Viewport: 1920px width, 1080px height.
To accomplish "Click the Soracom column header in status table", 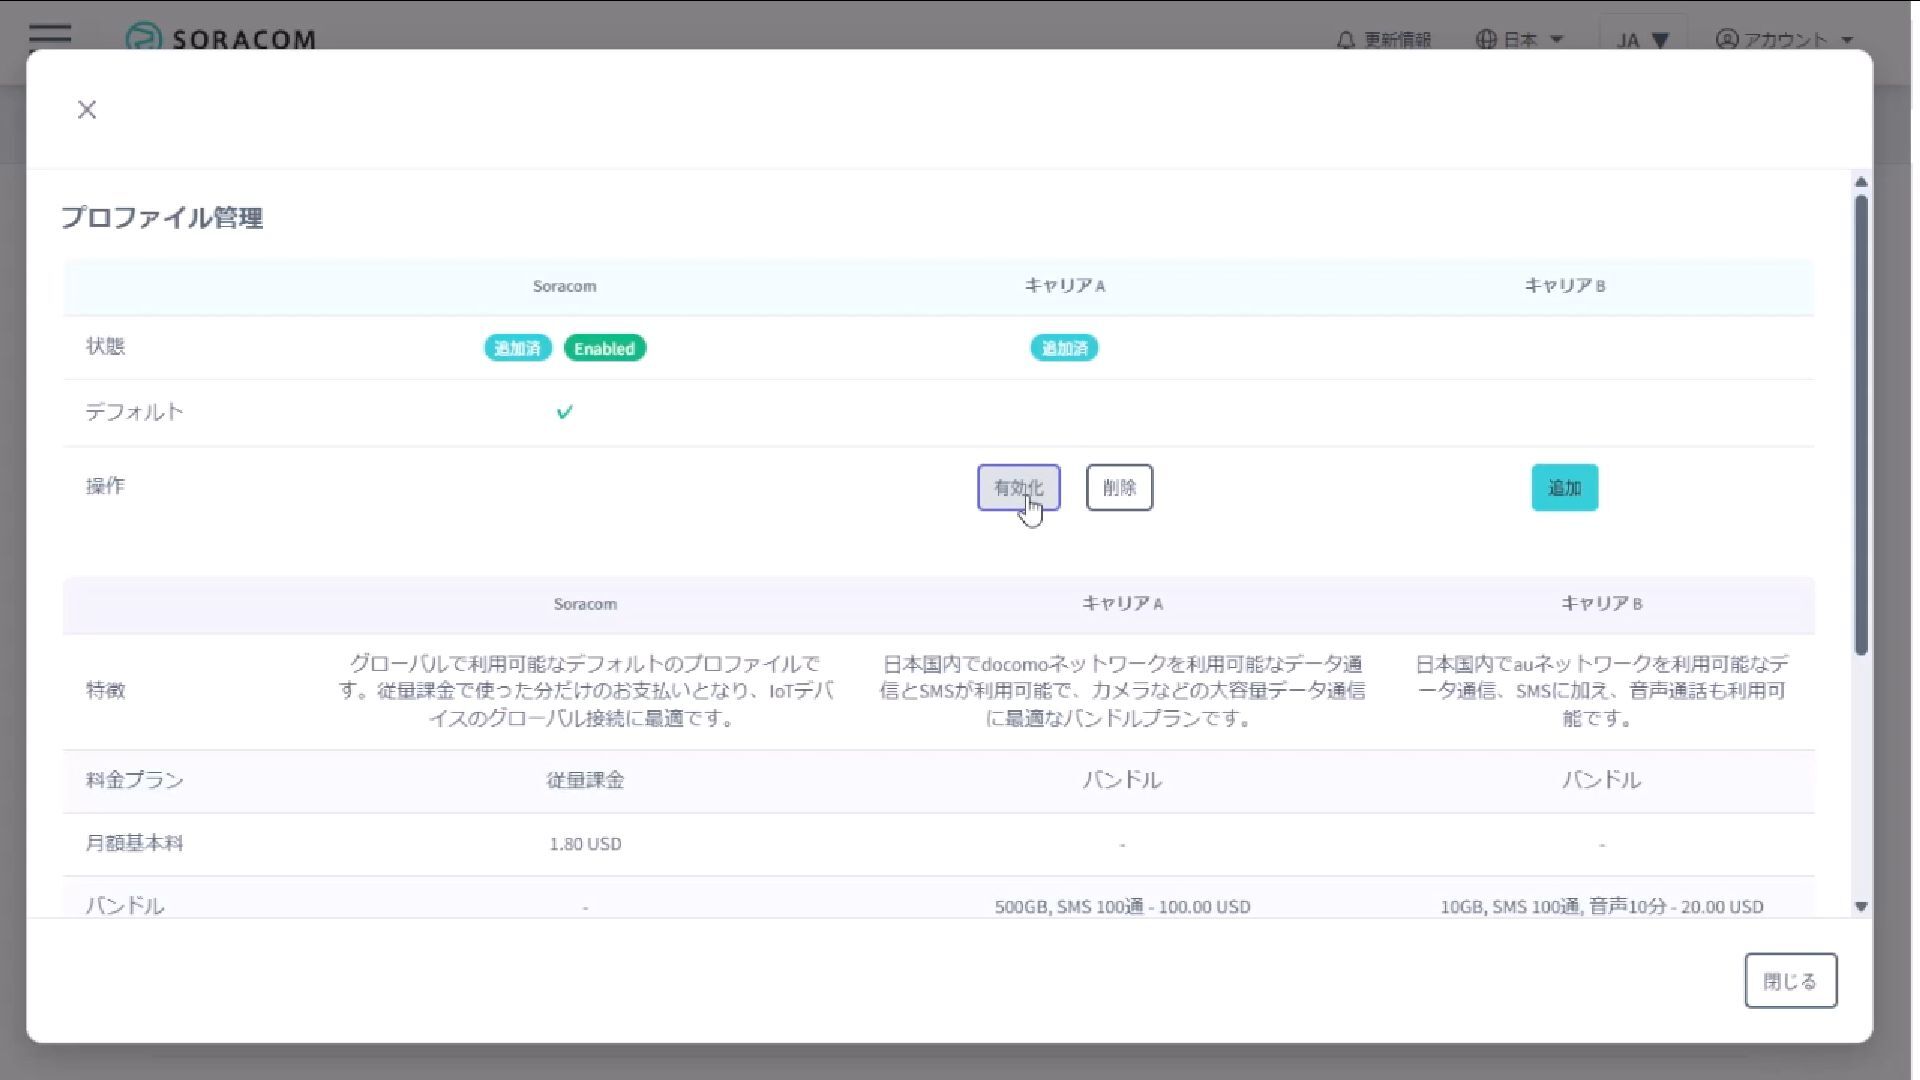I will [x=564, y=286].
